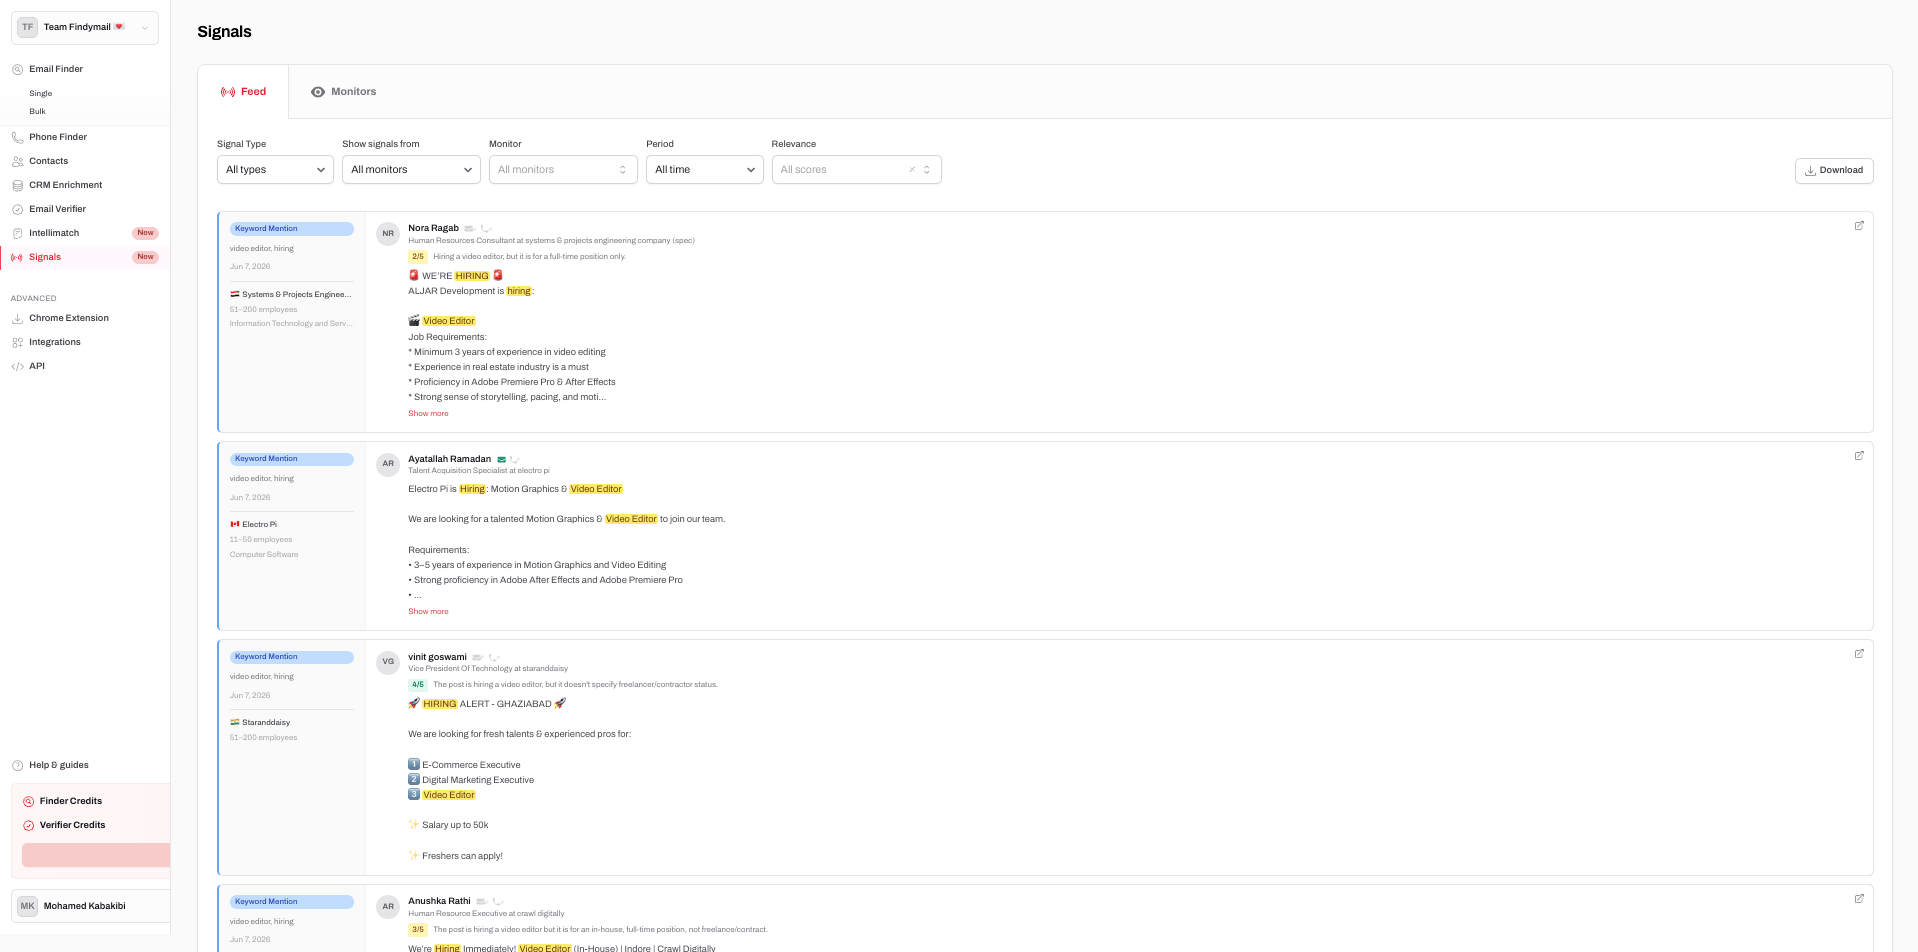The height and width of the screenshot is (952, 1918).
Task: Open Email Verifier
Action: (58, 209)
